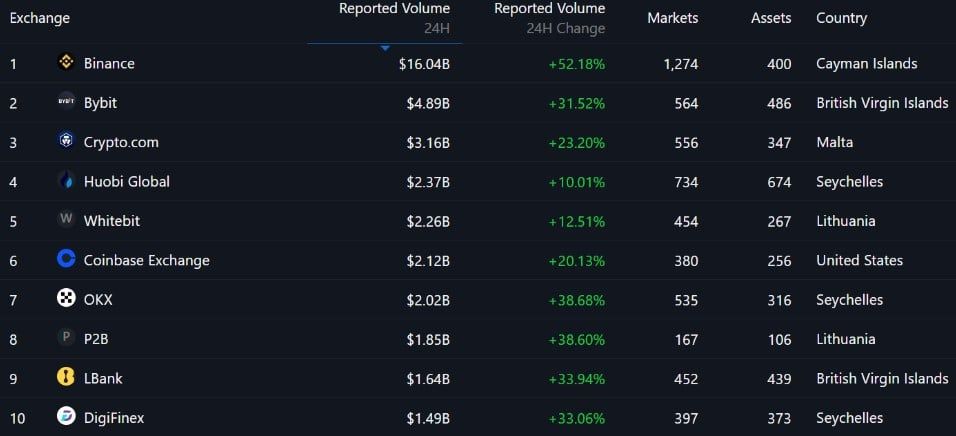This screenshot has width=956, height=436.
Task: Click Huobi Global's 674 assets count
Action: click(780, 182)
